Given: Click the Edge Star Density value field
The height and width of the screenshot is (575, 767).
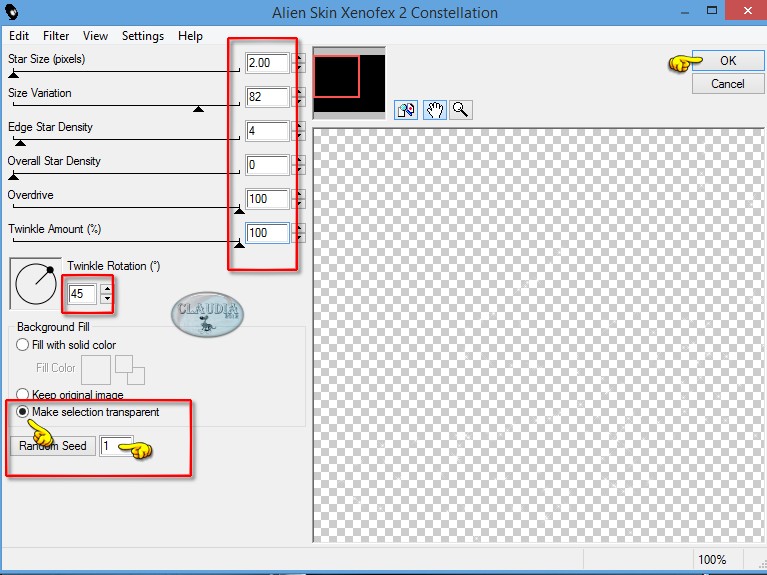Looking at the screenshot, I should point(267,131).
